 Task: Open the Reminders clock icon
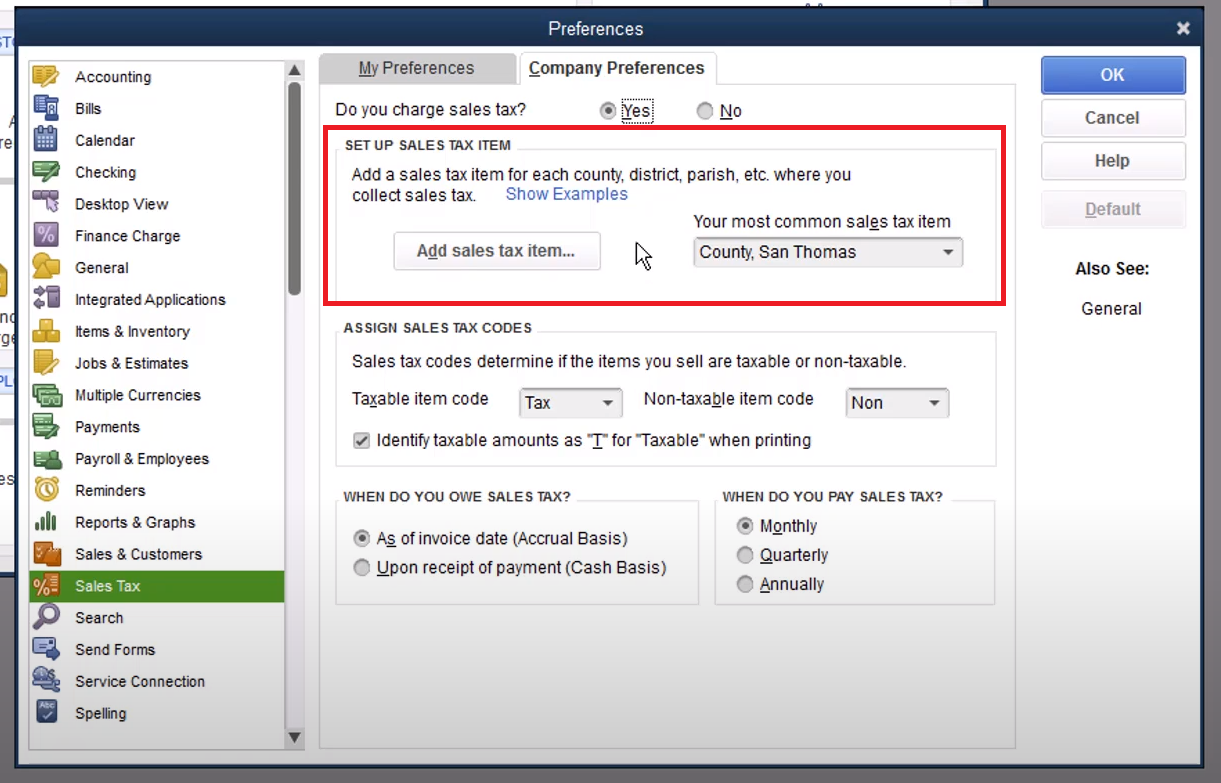(46, 490)
